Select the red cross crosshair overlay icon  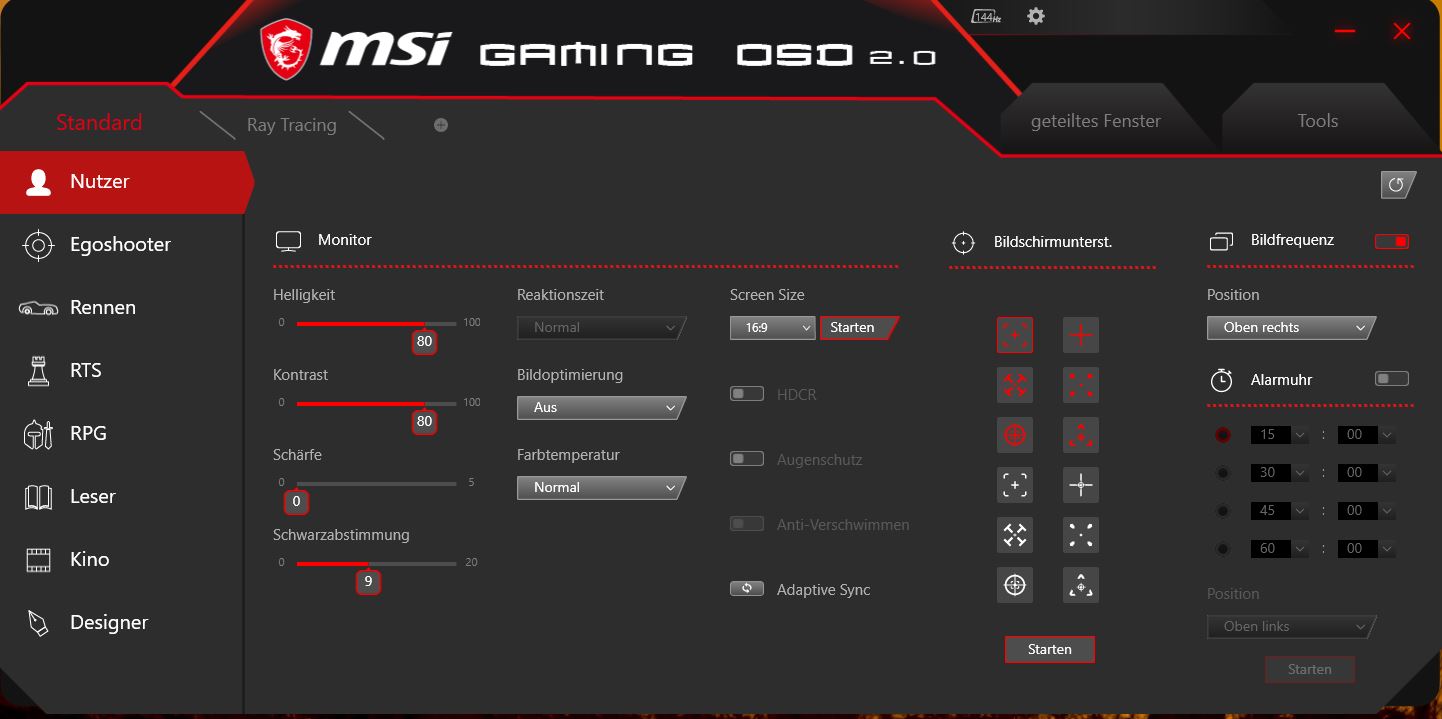point(1080,334)
